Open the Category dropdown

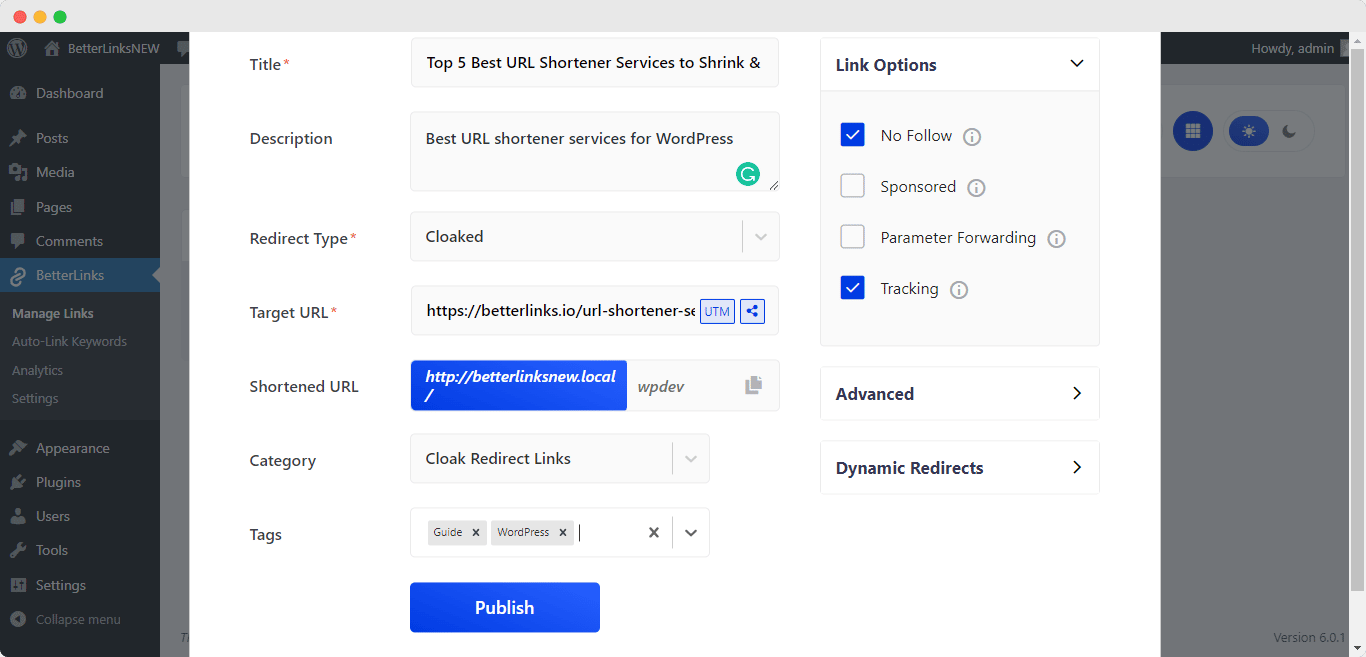pos(690,459)
